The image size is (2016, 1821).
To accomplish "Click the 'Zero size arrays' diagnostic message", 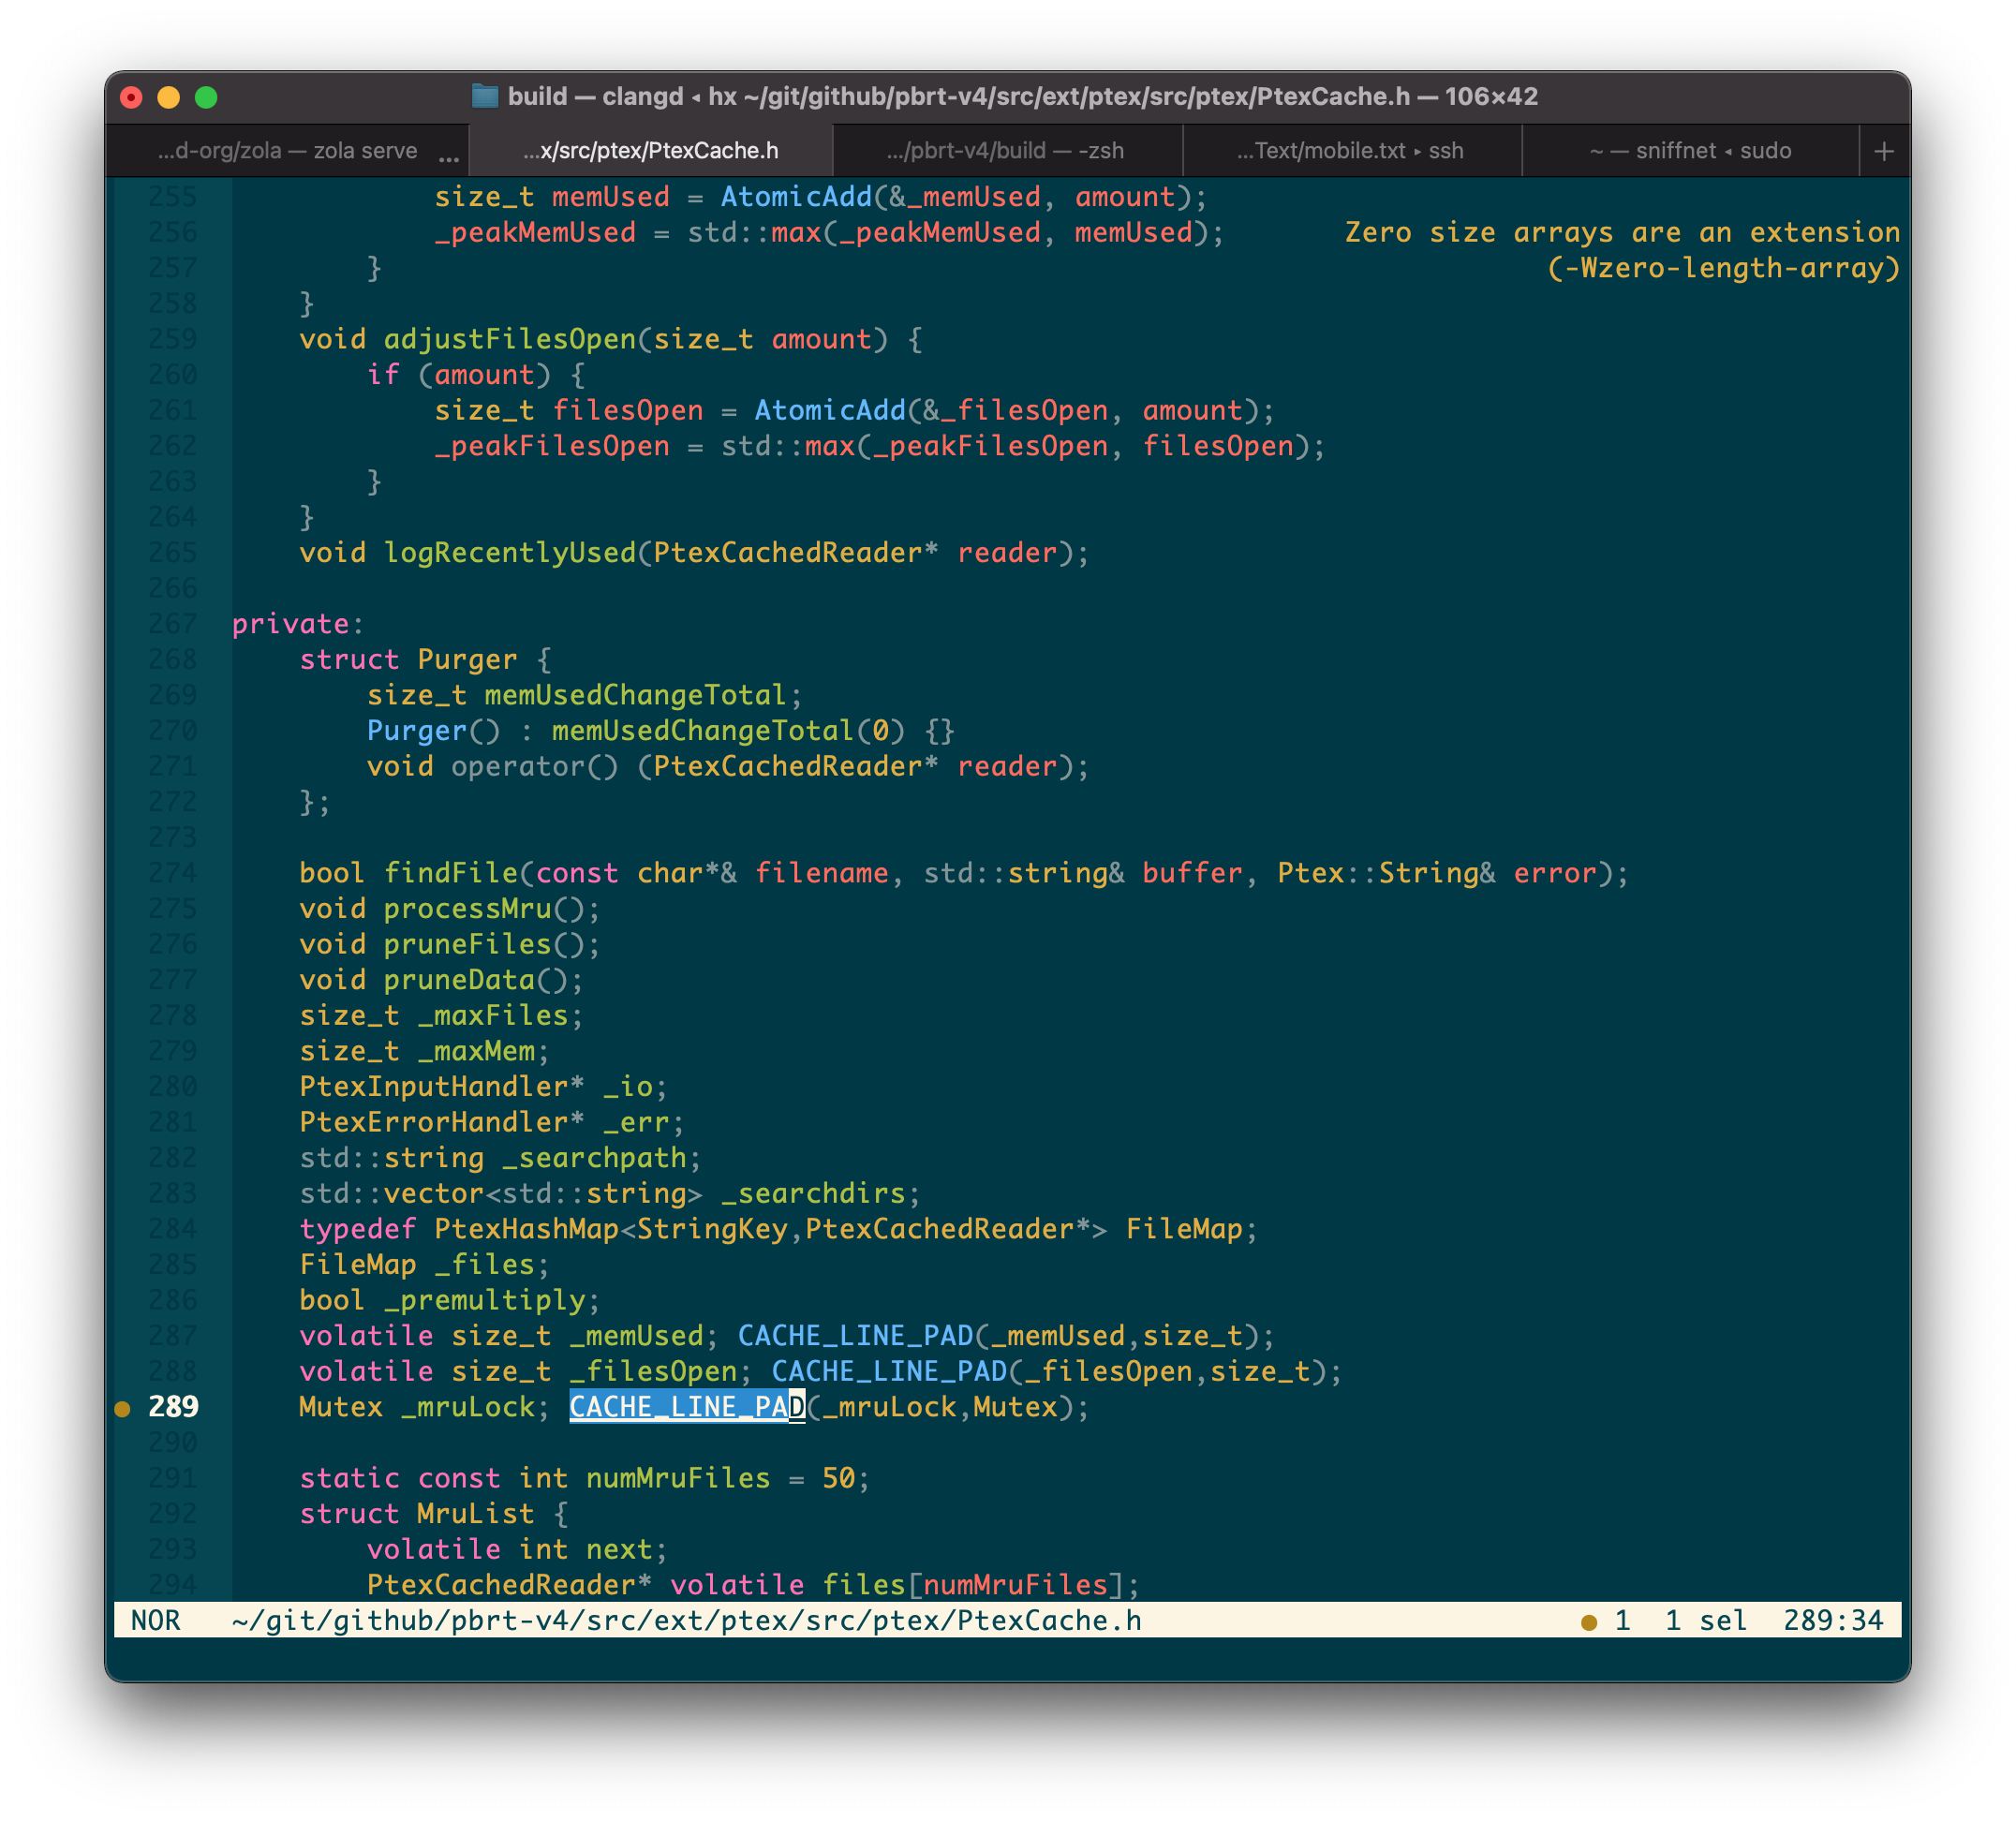I will pyautogui.click(x=1621, y=232).
